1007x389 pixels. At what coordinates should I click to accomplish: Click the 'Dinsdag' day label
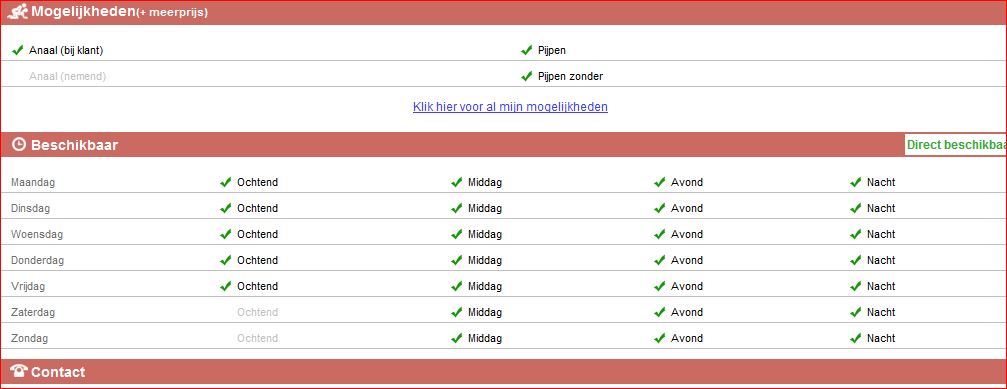(x=30, y=208)
